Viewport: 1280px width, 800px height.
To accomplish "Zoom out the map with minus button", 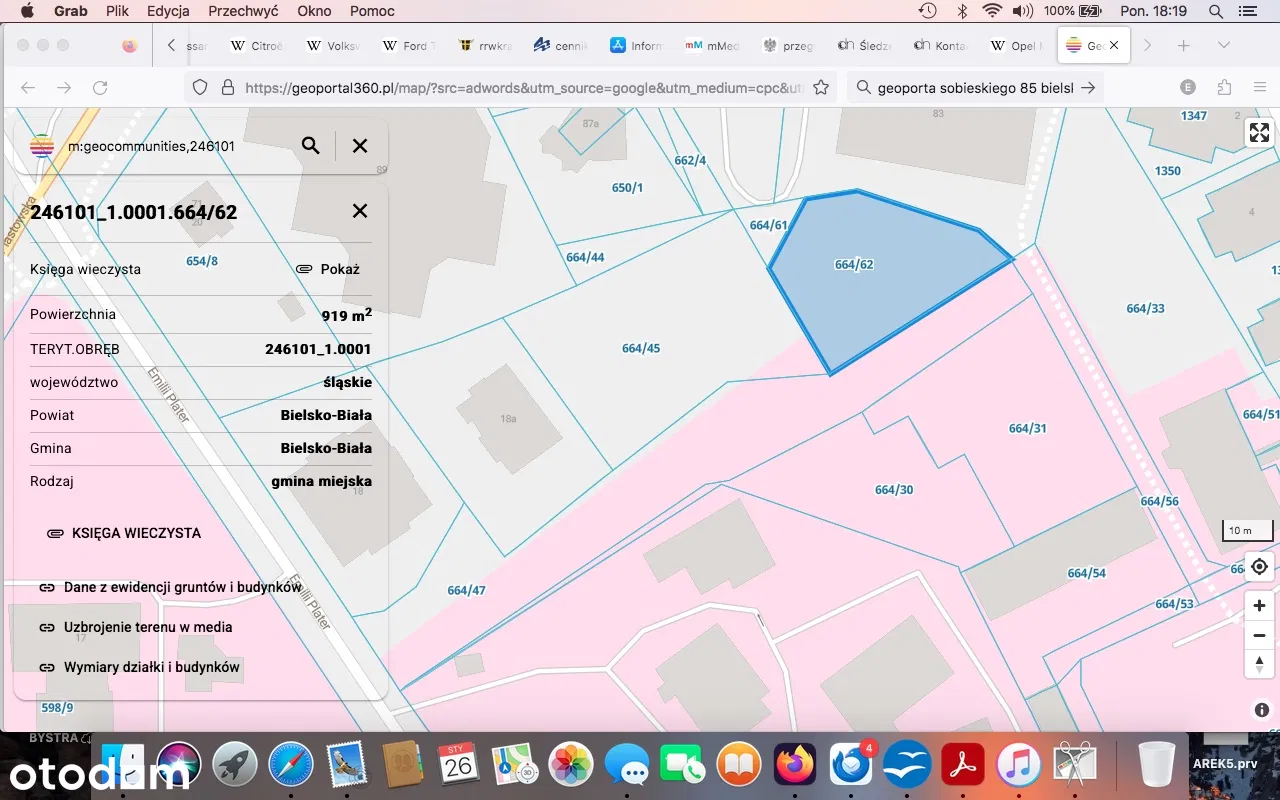I will (x=1259, y=635).
